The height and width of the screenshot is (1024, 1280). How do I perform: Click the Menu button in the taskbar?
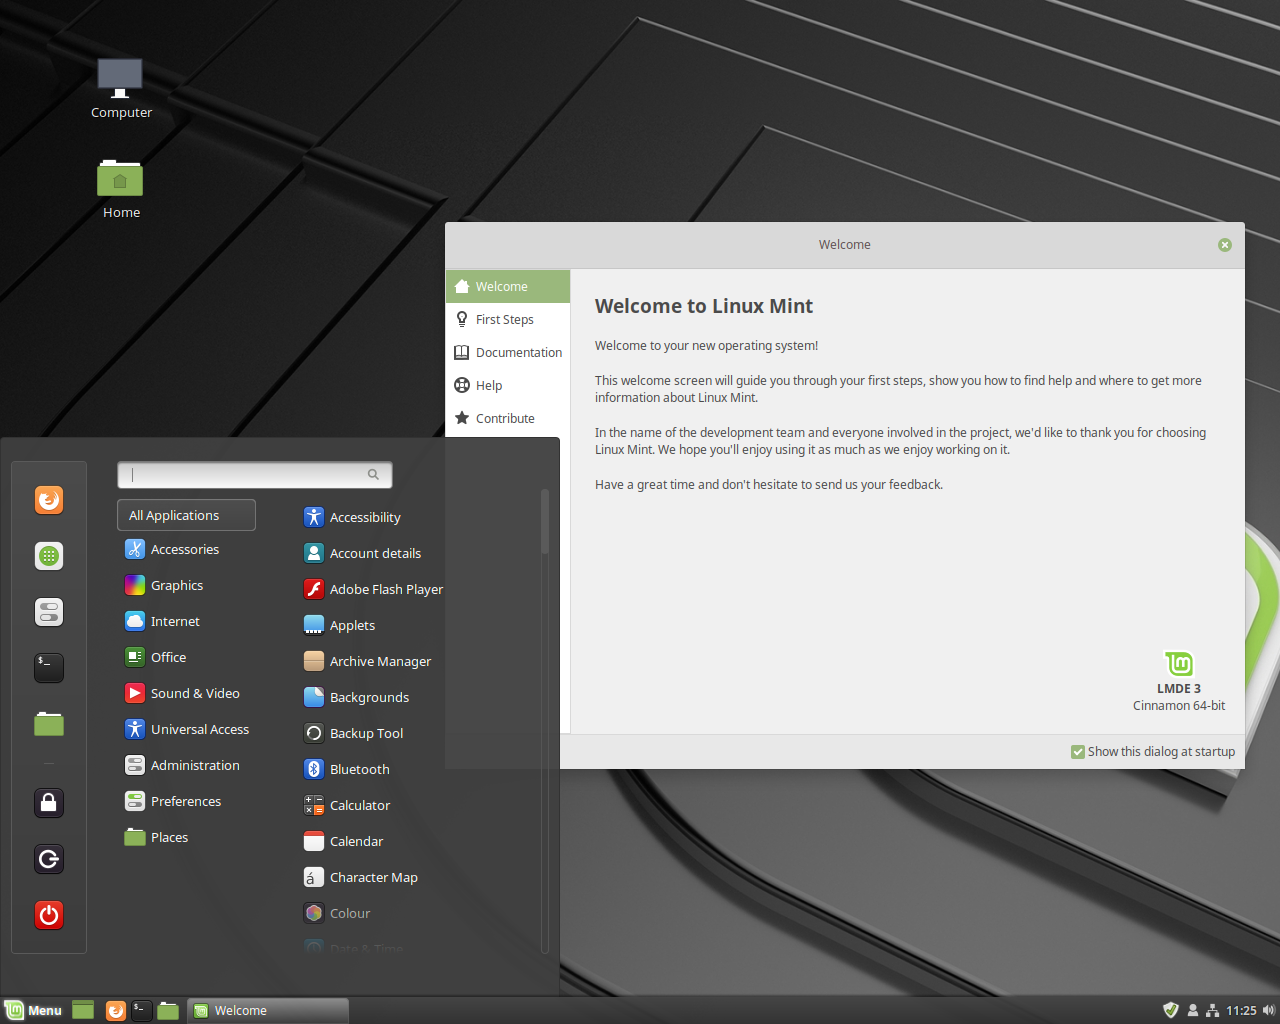pos(34,1010)
